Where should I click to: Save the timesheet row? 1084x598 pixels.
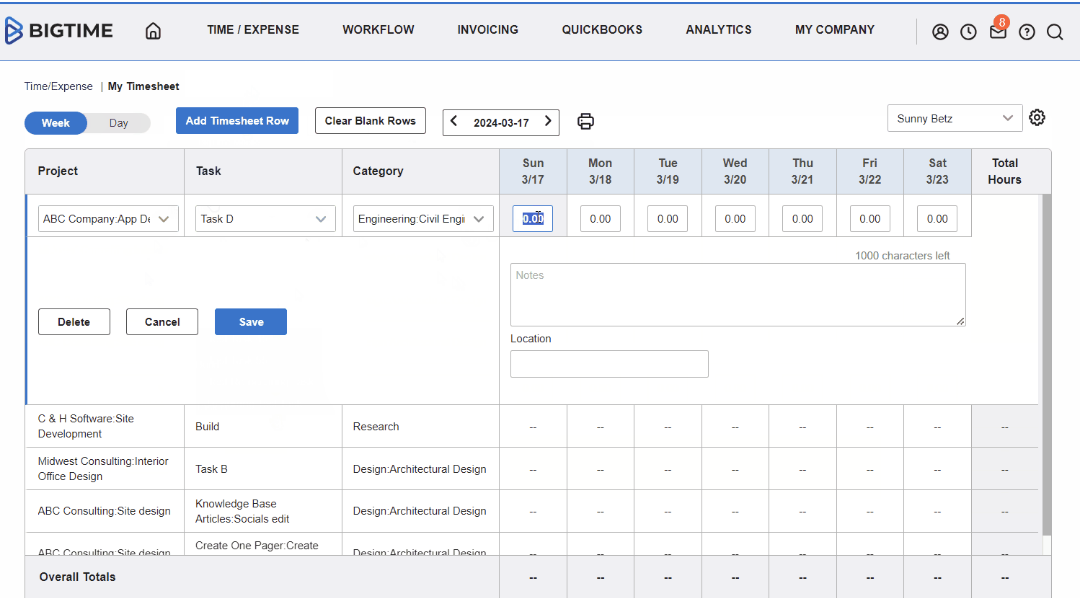[x=251, y=321]
